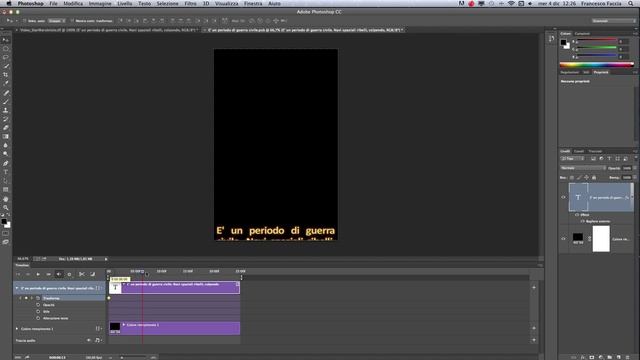640x360 pixels.
Task: Click the foreground color swatch in toolbox
Action: 4,222
